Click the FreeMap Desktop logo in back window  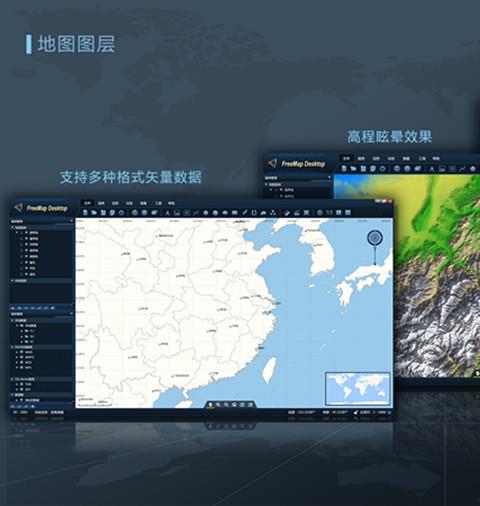(x=297, y=164)
